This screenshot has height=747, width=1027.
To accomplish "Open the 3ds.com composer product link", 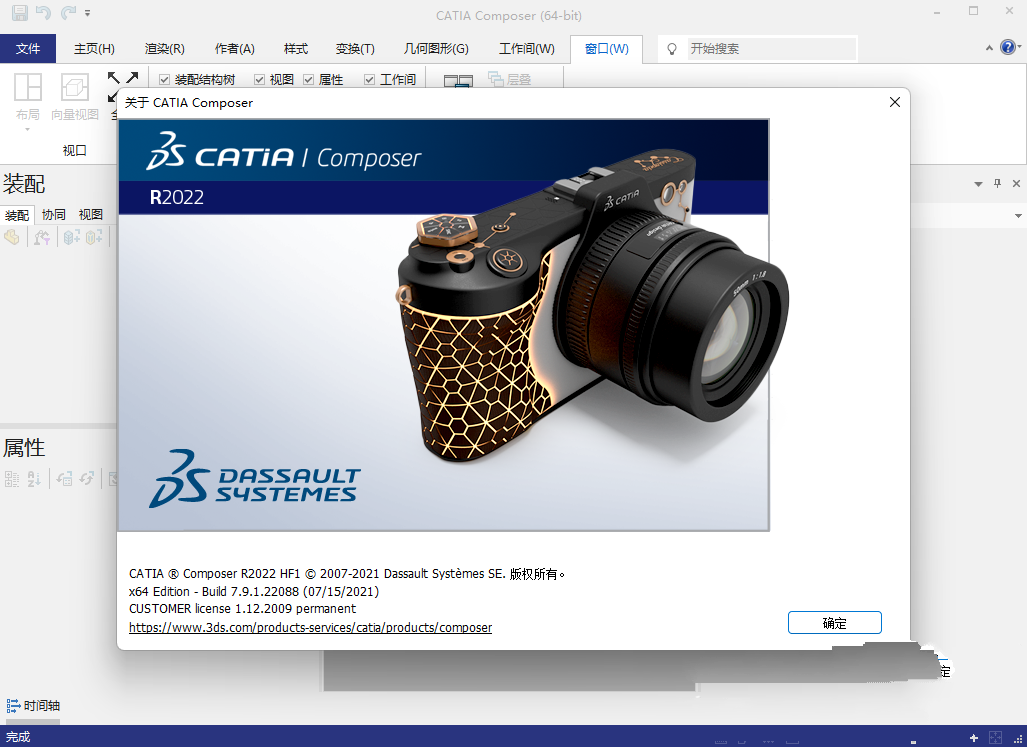I will click(x=310, y=627).
